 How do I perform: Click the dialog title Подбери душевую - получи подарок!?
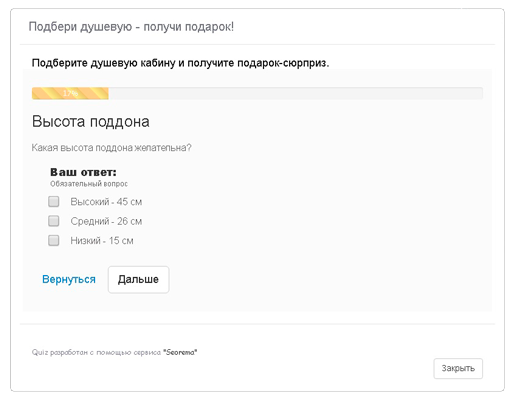[131, 27]
